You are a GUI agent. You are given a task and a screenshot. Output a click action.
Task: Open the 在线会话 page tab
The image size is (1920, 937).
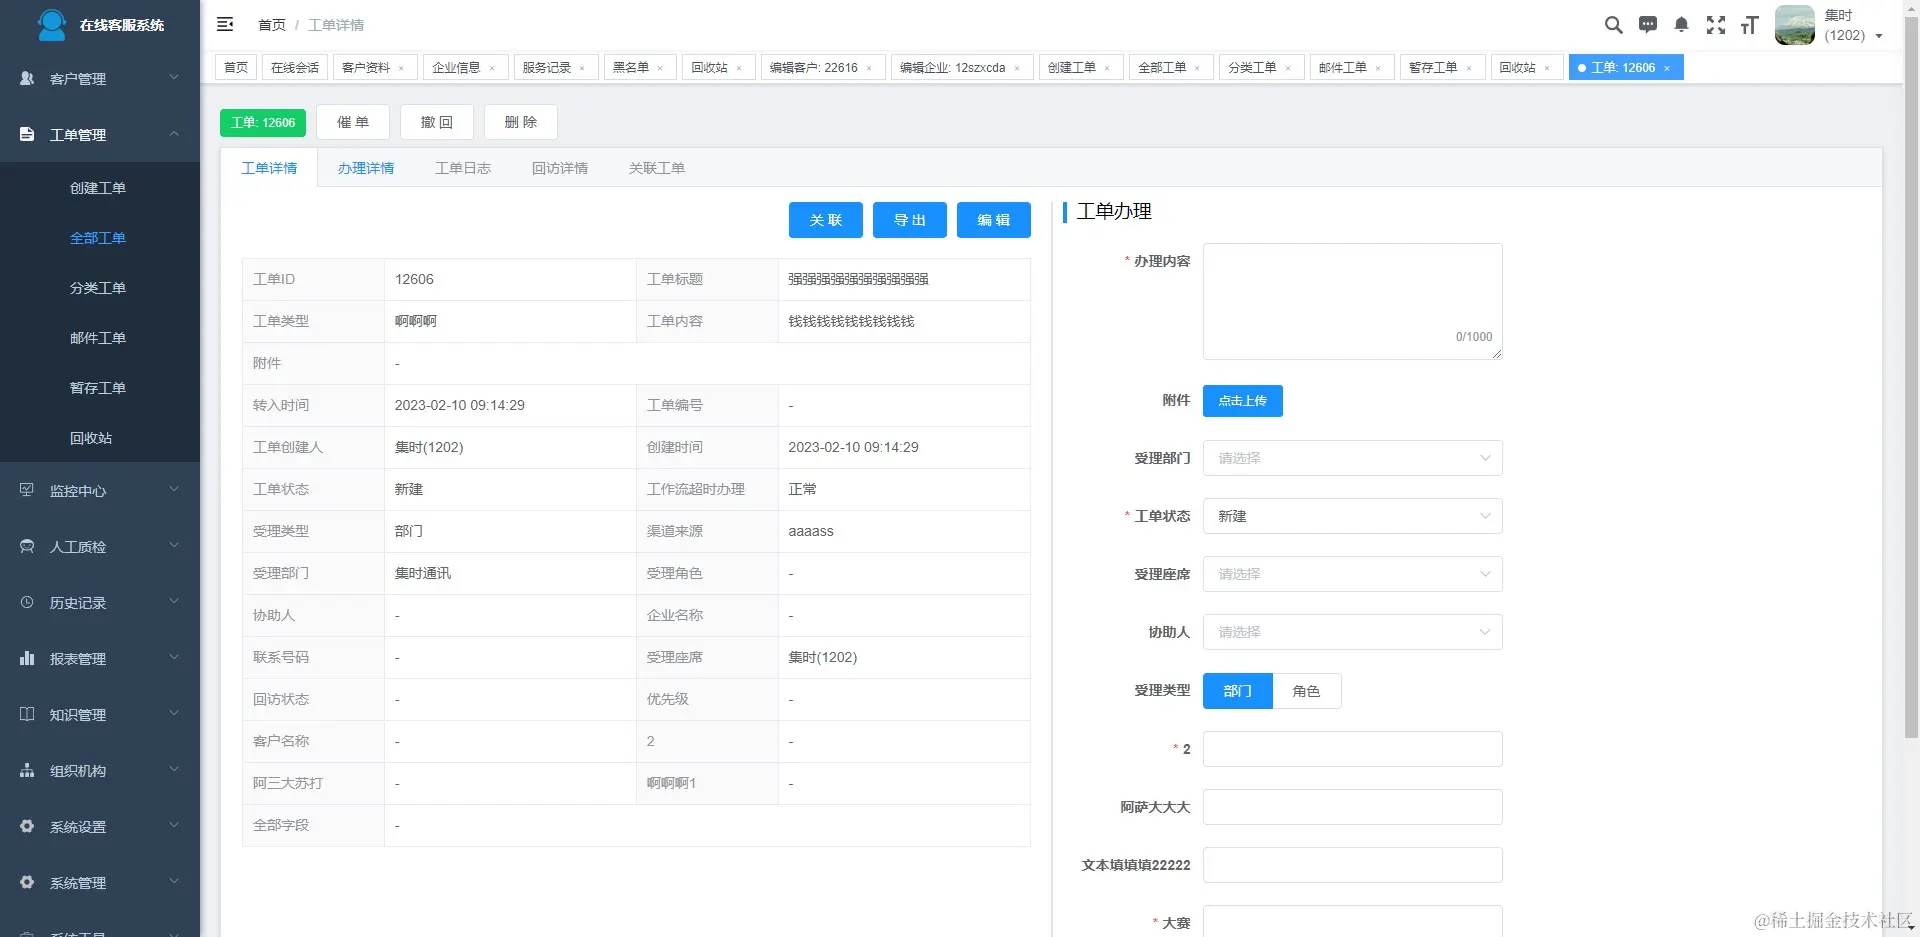click(x=295, y=67)
